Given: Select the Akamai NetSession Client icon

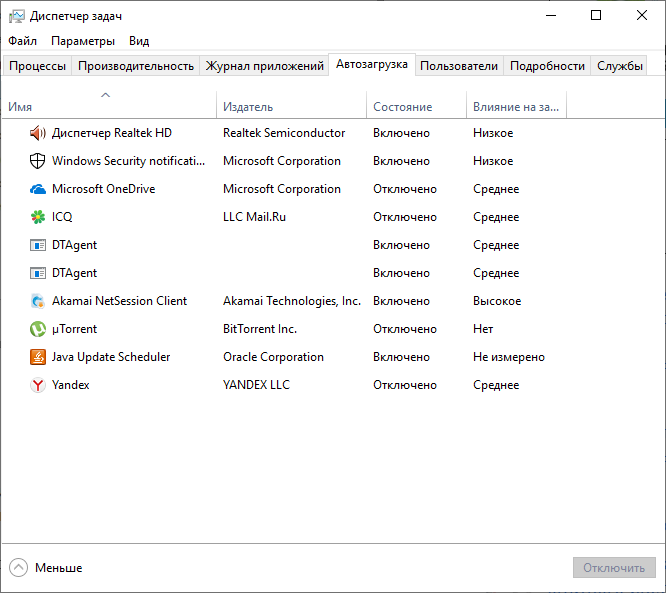Looking at the screenshot, I should 38,301.
